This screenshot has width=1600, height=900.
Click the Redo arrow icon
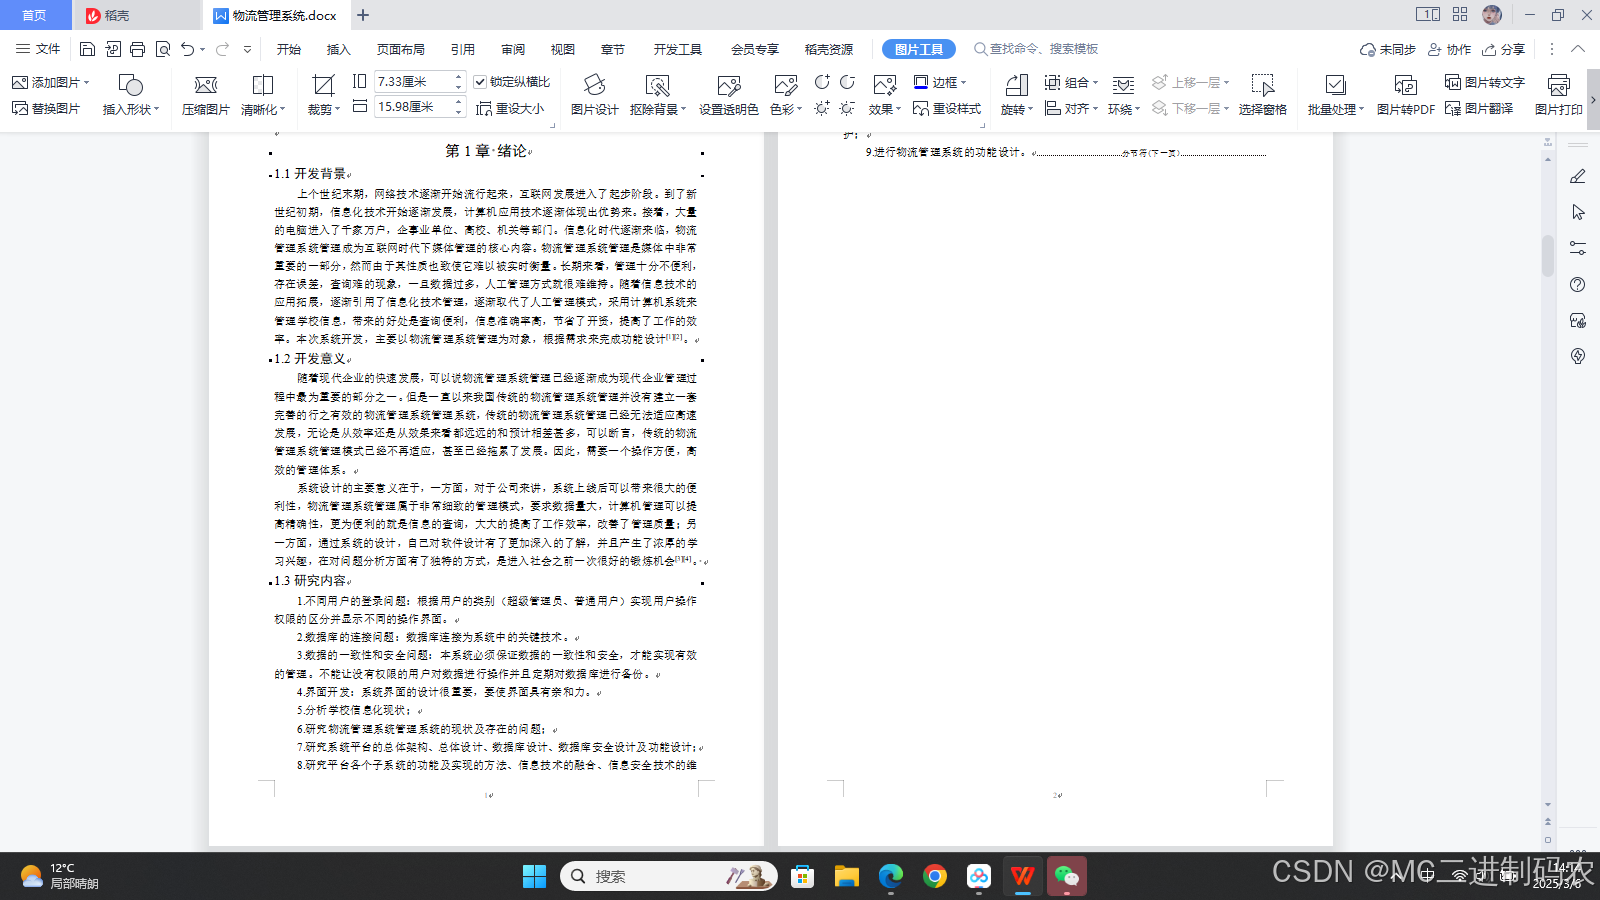coord(222,49)
